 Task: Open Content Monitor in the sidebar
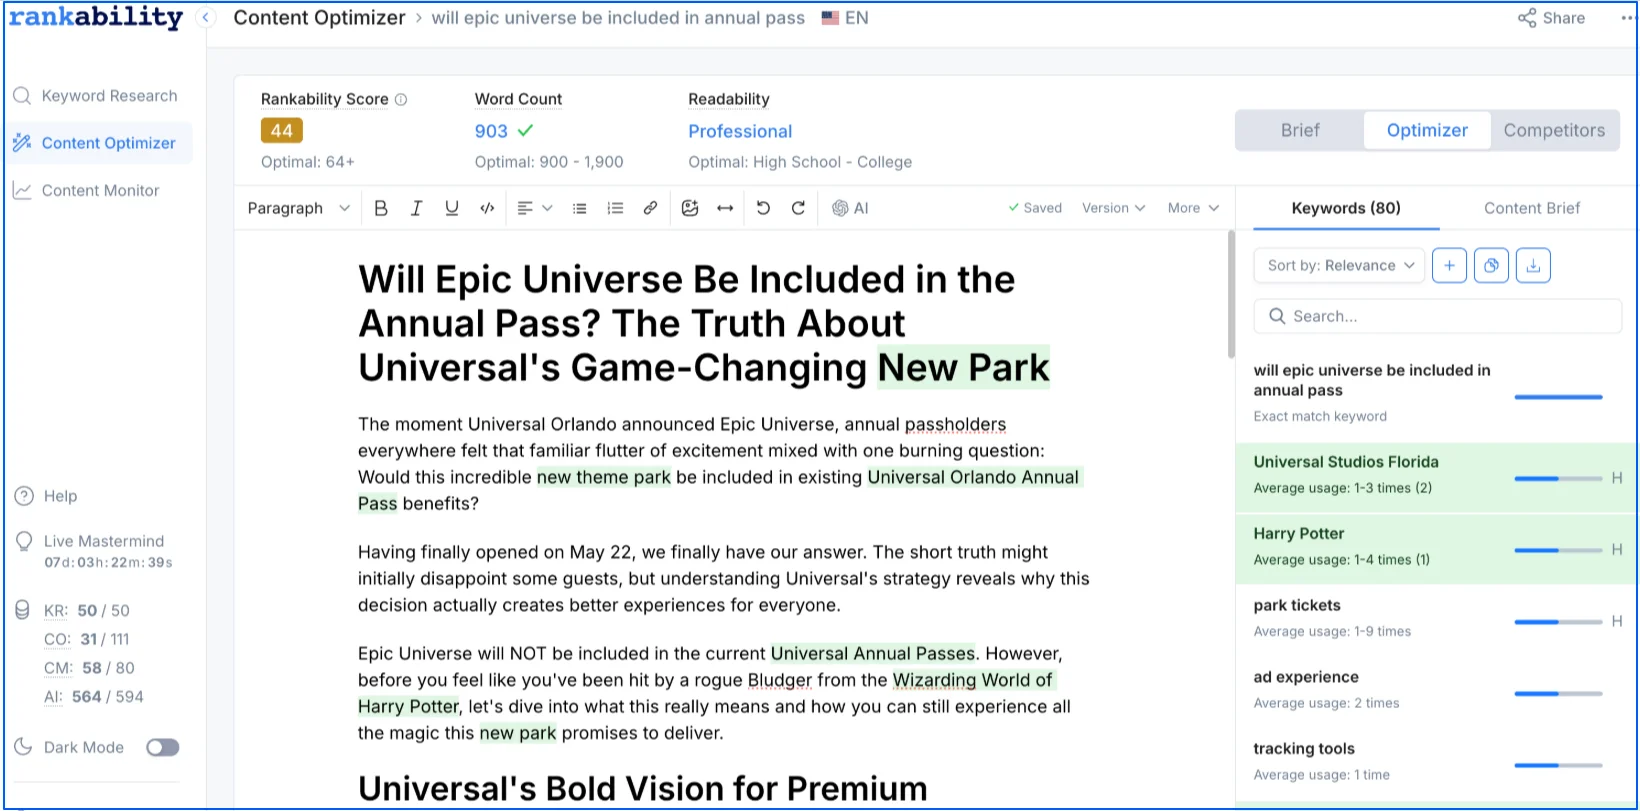point(98,190)
